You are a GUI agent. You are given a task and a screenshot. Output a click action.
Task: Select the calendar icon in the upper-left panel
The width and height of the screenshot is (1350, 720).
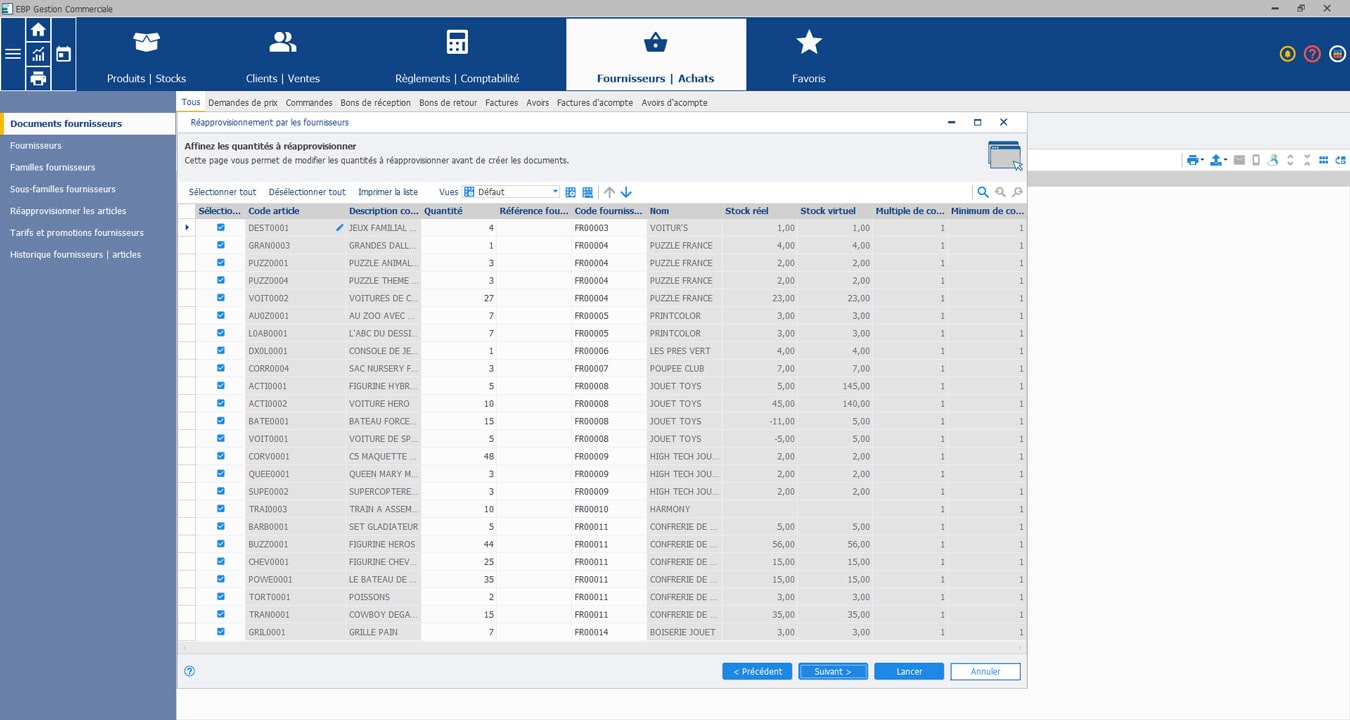64,52
